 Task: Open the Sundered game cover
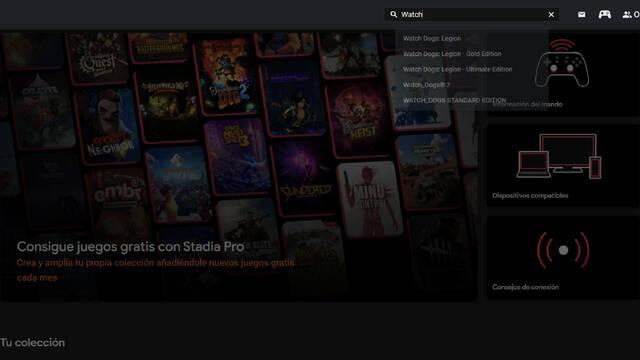pos(304,176)
